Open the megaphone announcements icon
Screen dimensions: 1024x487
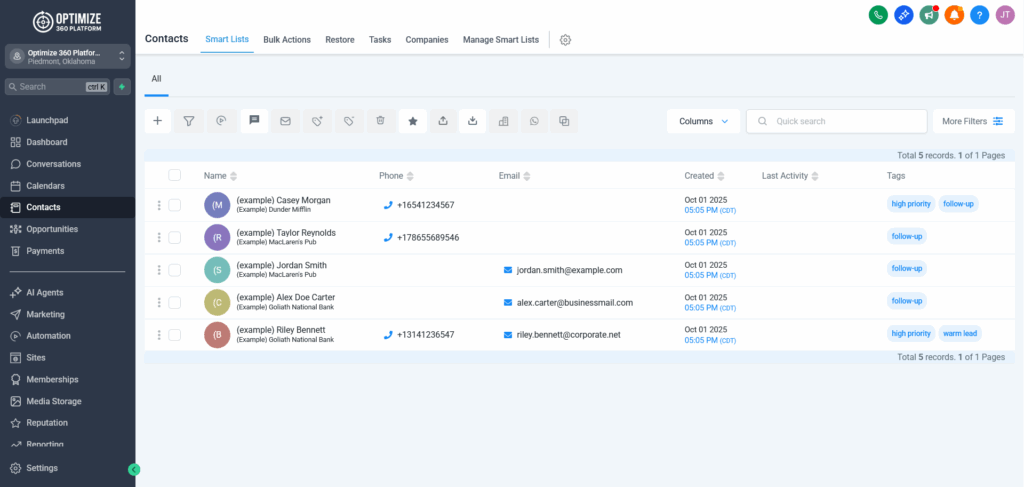(929, 15)
